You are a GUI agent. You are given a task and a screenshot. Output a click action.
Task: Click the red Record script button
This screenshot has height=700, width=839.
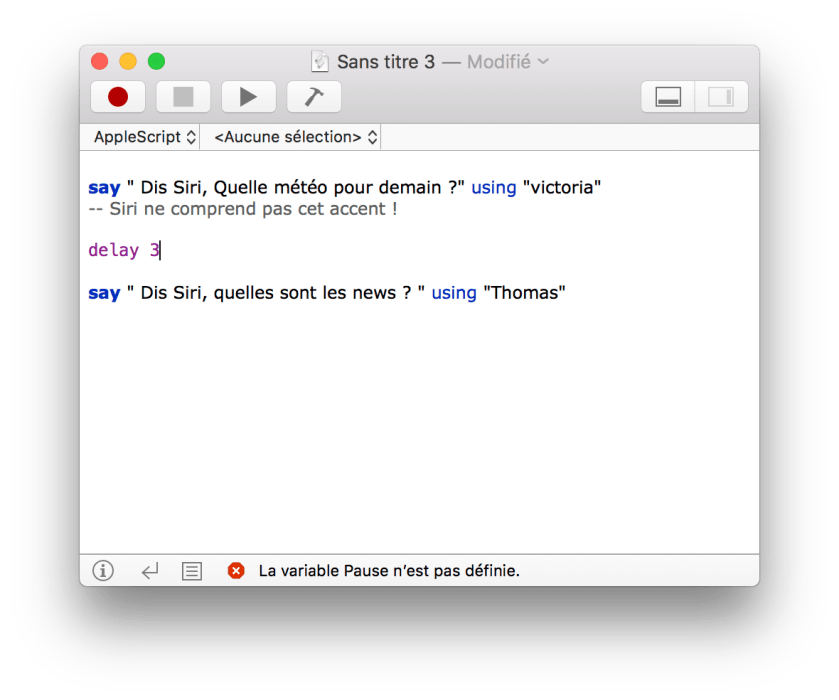pyautogui.click(x=118, y=97)
